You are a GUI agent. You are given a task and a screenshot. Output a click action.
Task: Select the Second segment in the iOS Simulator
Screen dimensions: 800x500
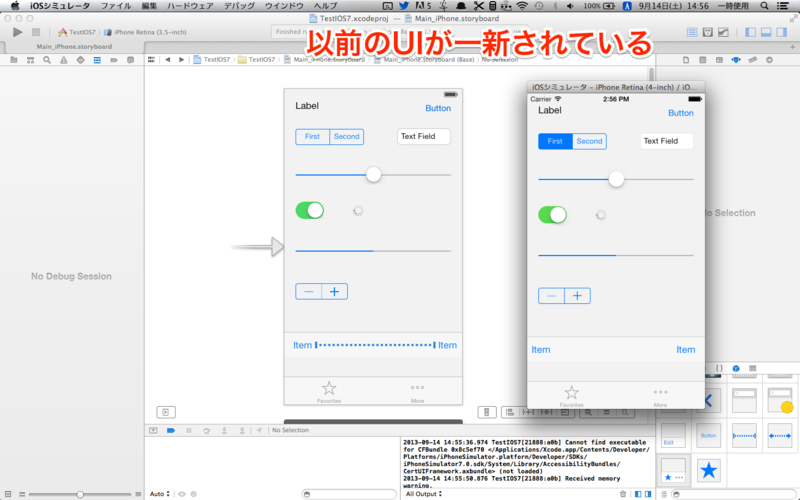tap(589, 141)
